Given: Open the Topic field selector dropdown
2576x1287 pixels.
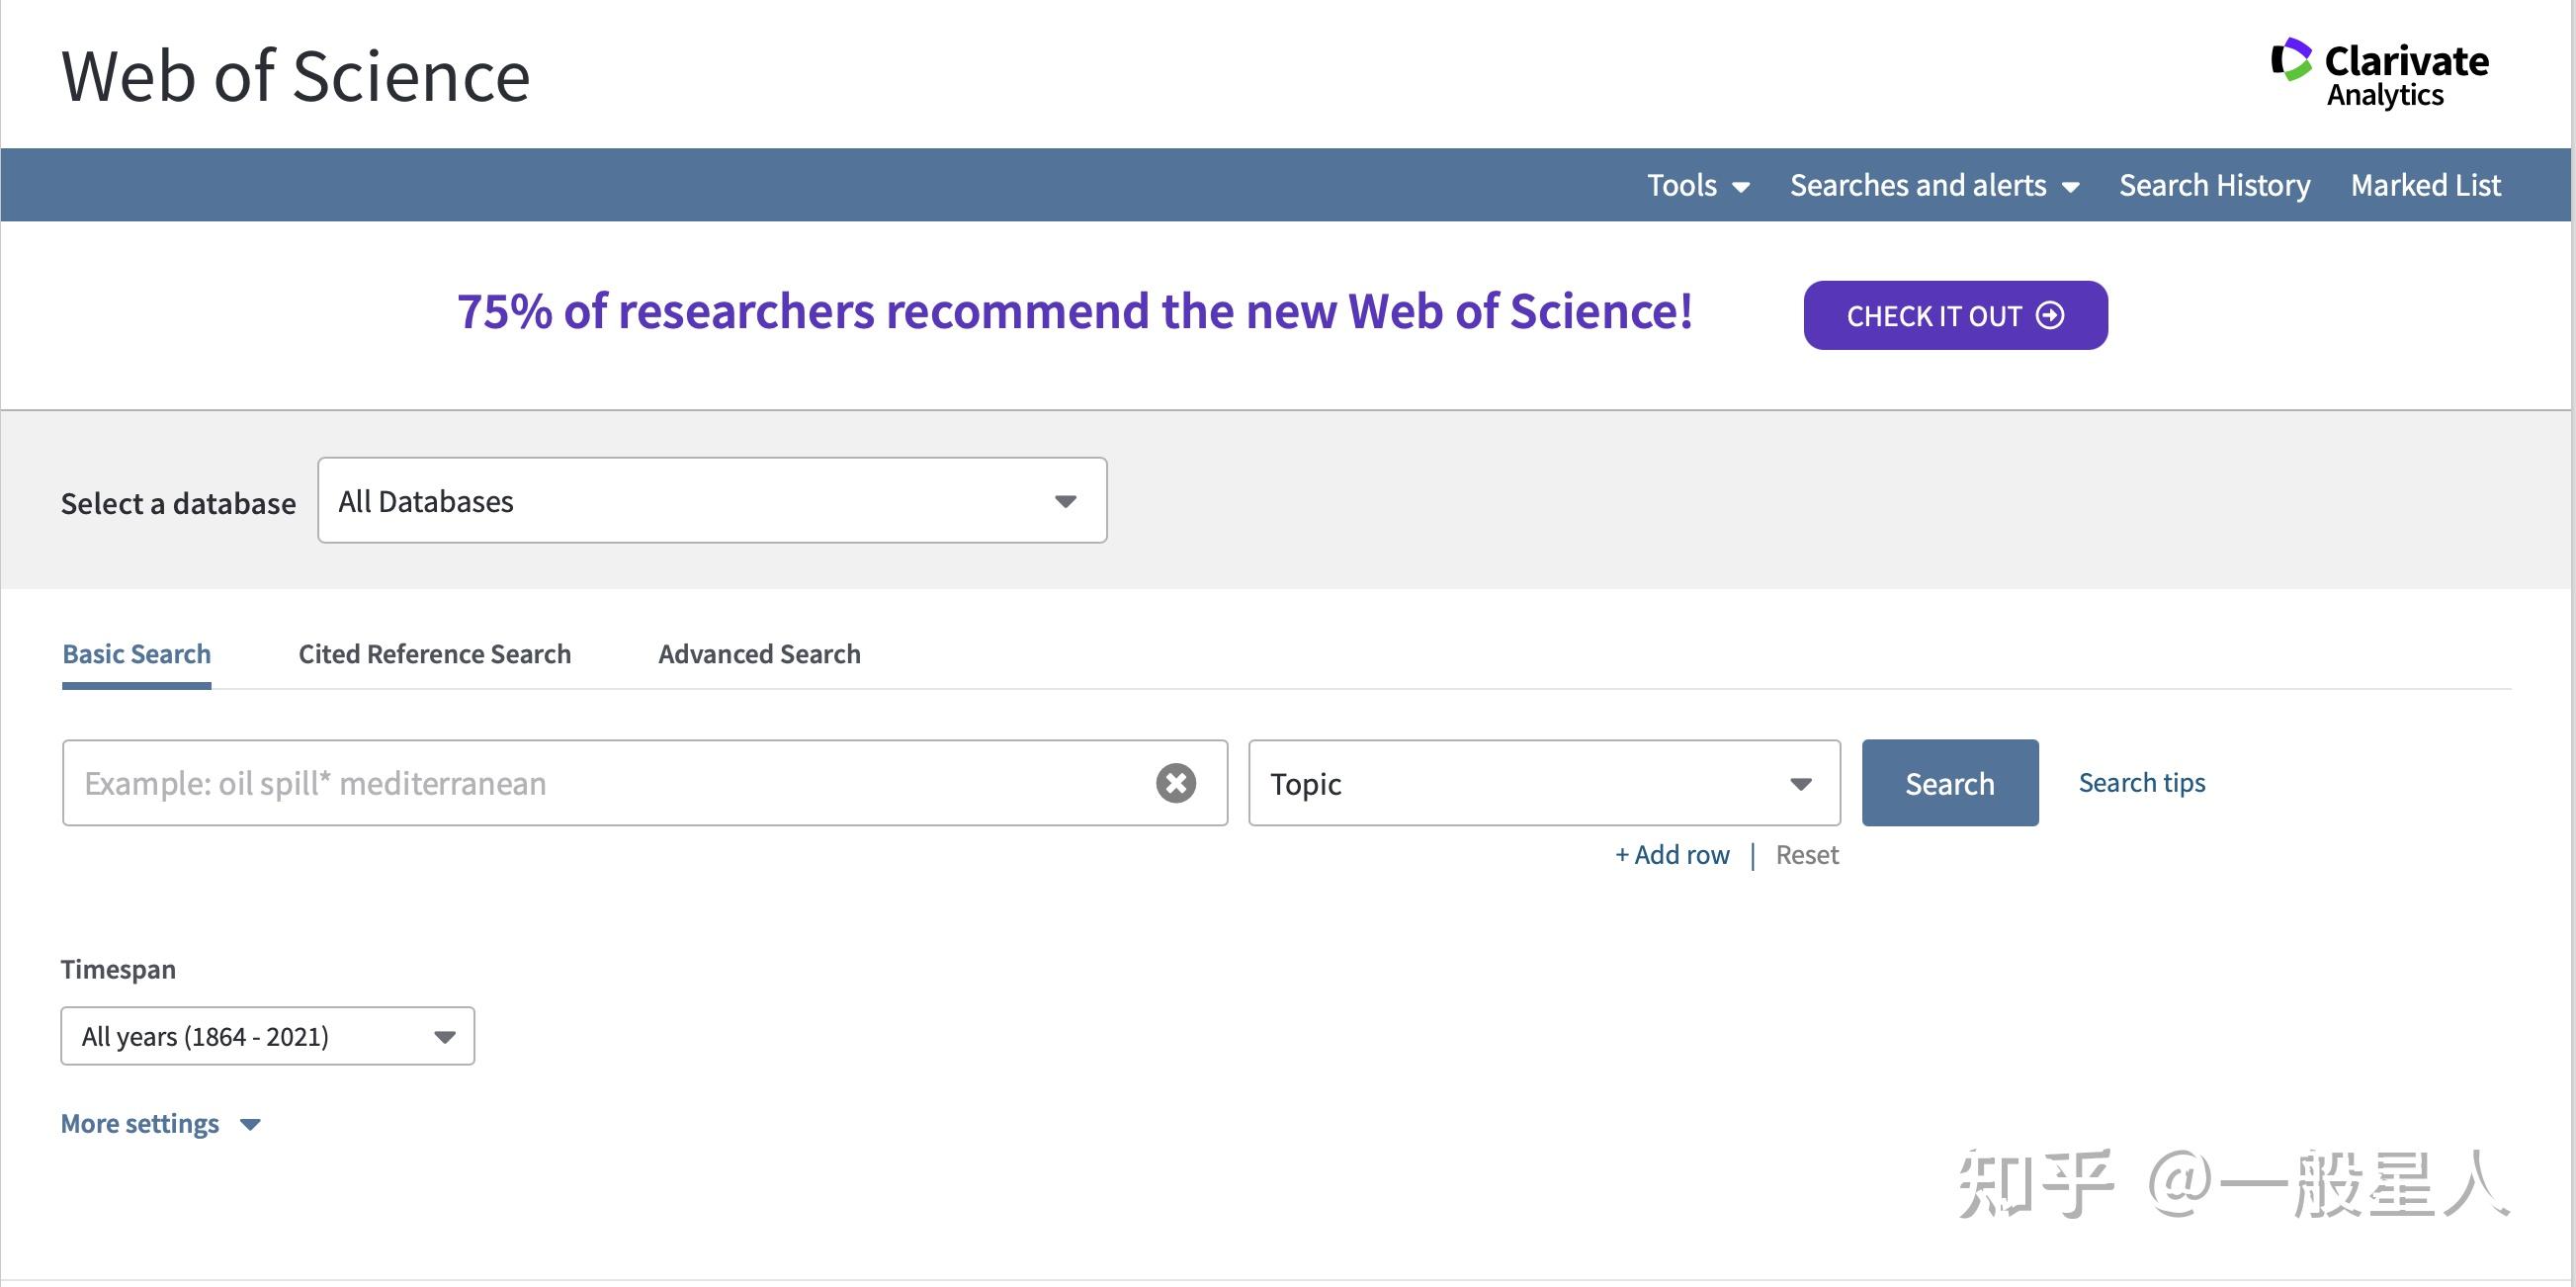Looking at the screenshot, I should coord(1544,783).
